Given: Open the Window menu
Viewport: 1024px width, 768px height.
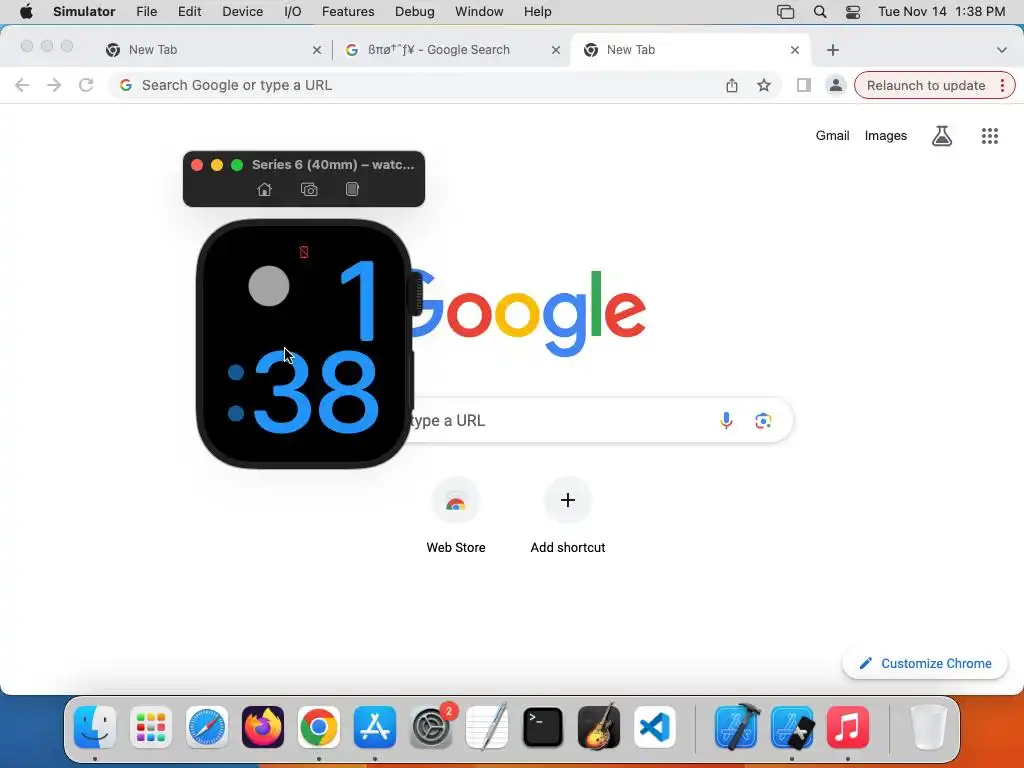Looking at the screenshot, I should point(479,12).
